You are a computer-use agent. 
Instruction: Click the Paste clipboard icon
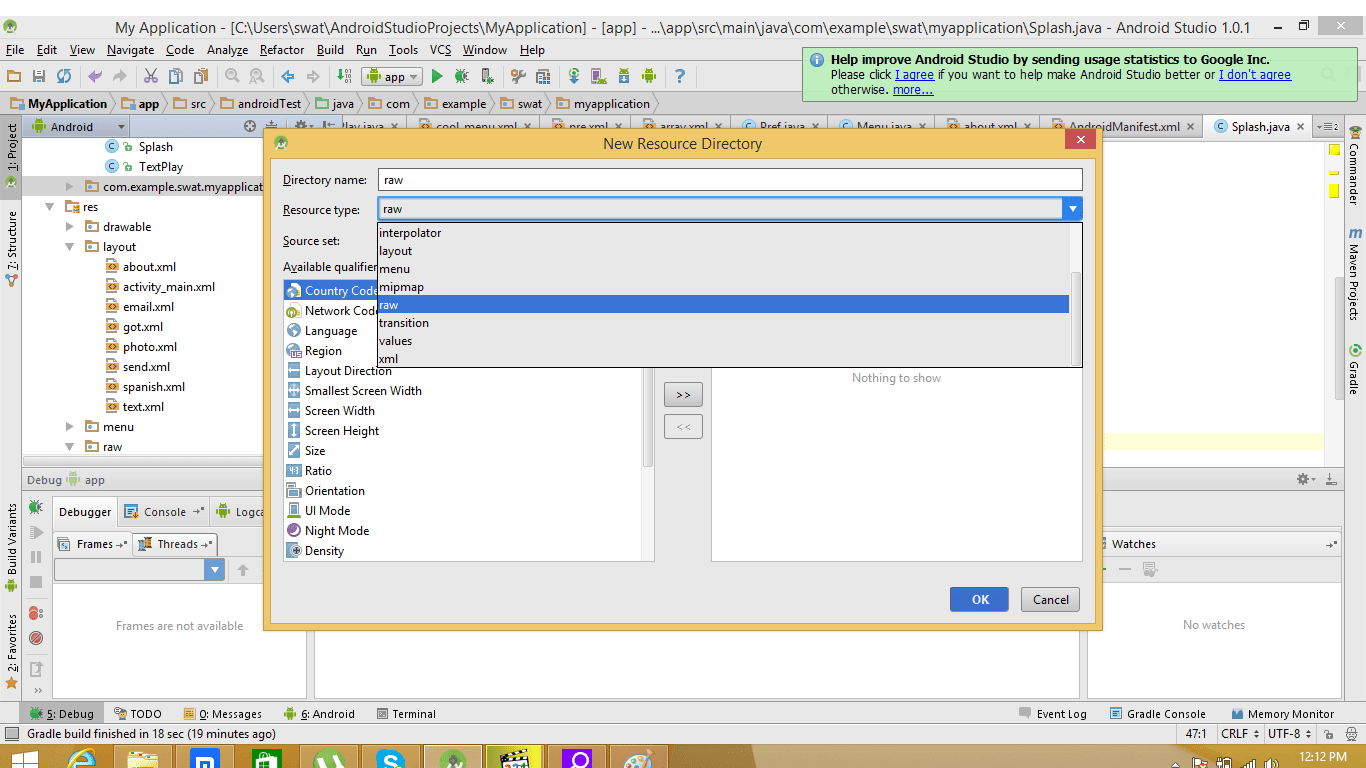click(201, 76)
